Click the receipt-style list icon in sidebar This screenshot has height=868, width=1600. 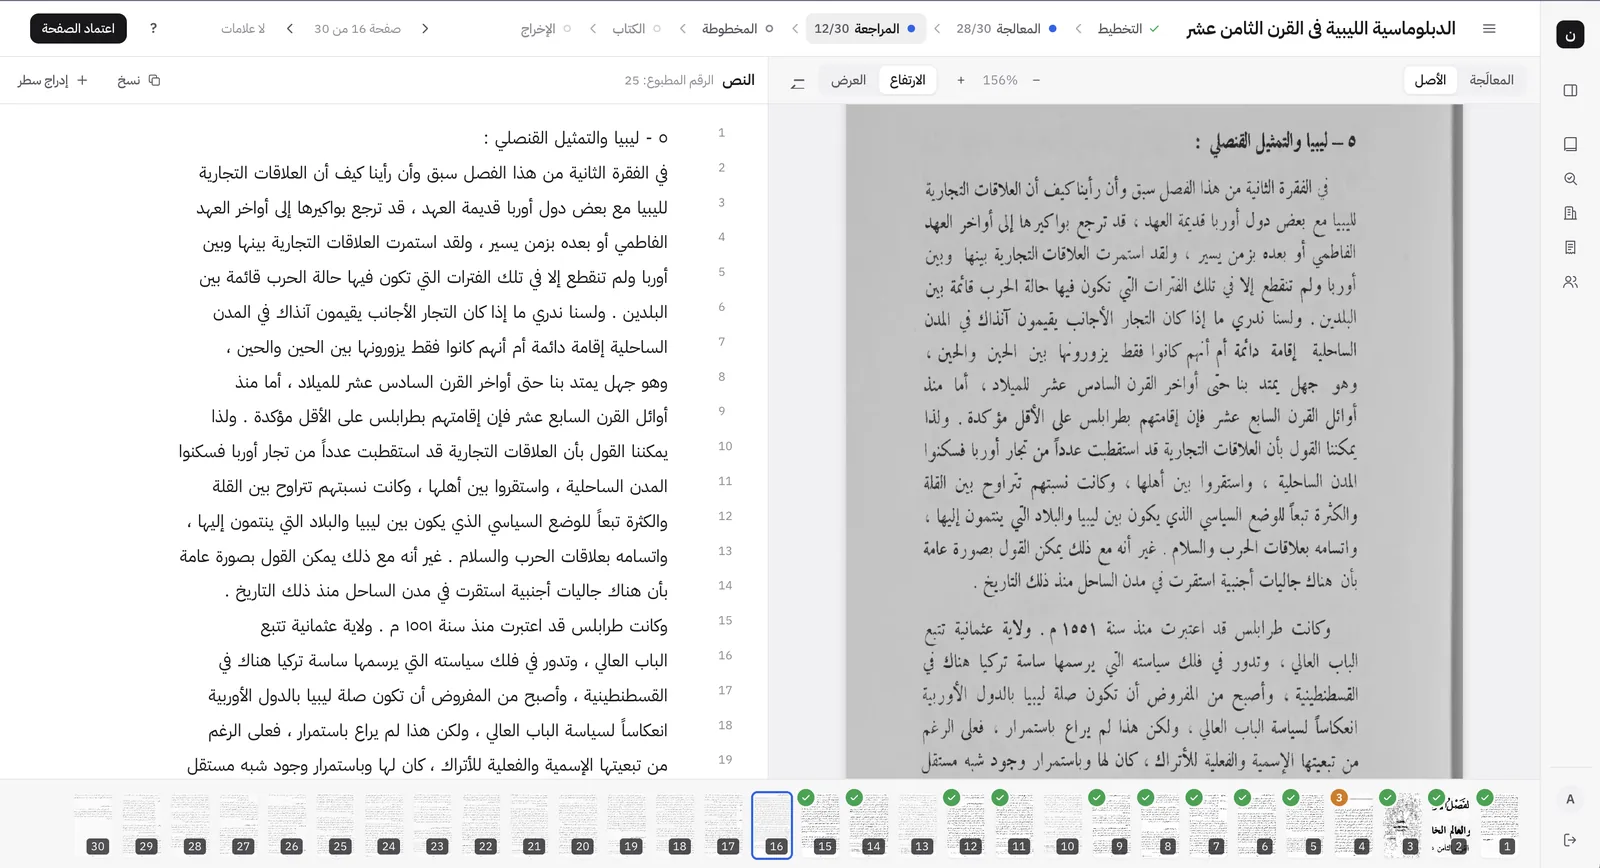pyautogui.click(x=1570, y=247)
